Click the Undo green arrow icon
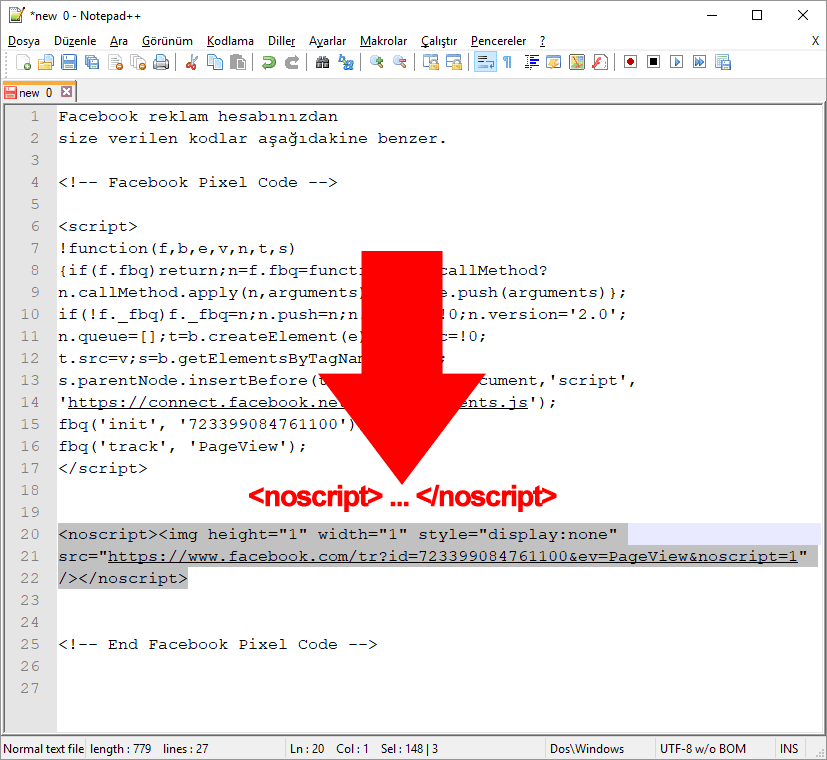Screen dimensions: 827x760 [x=268, y=63]
